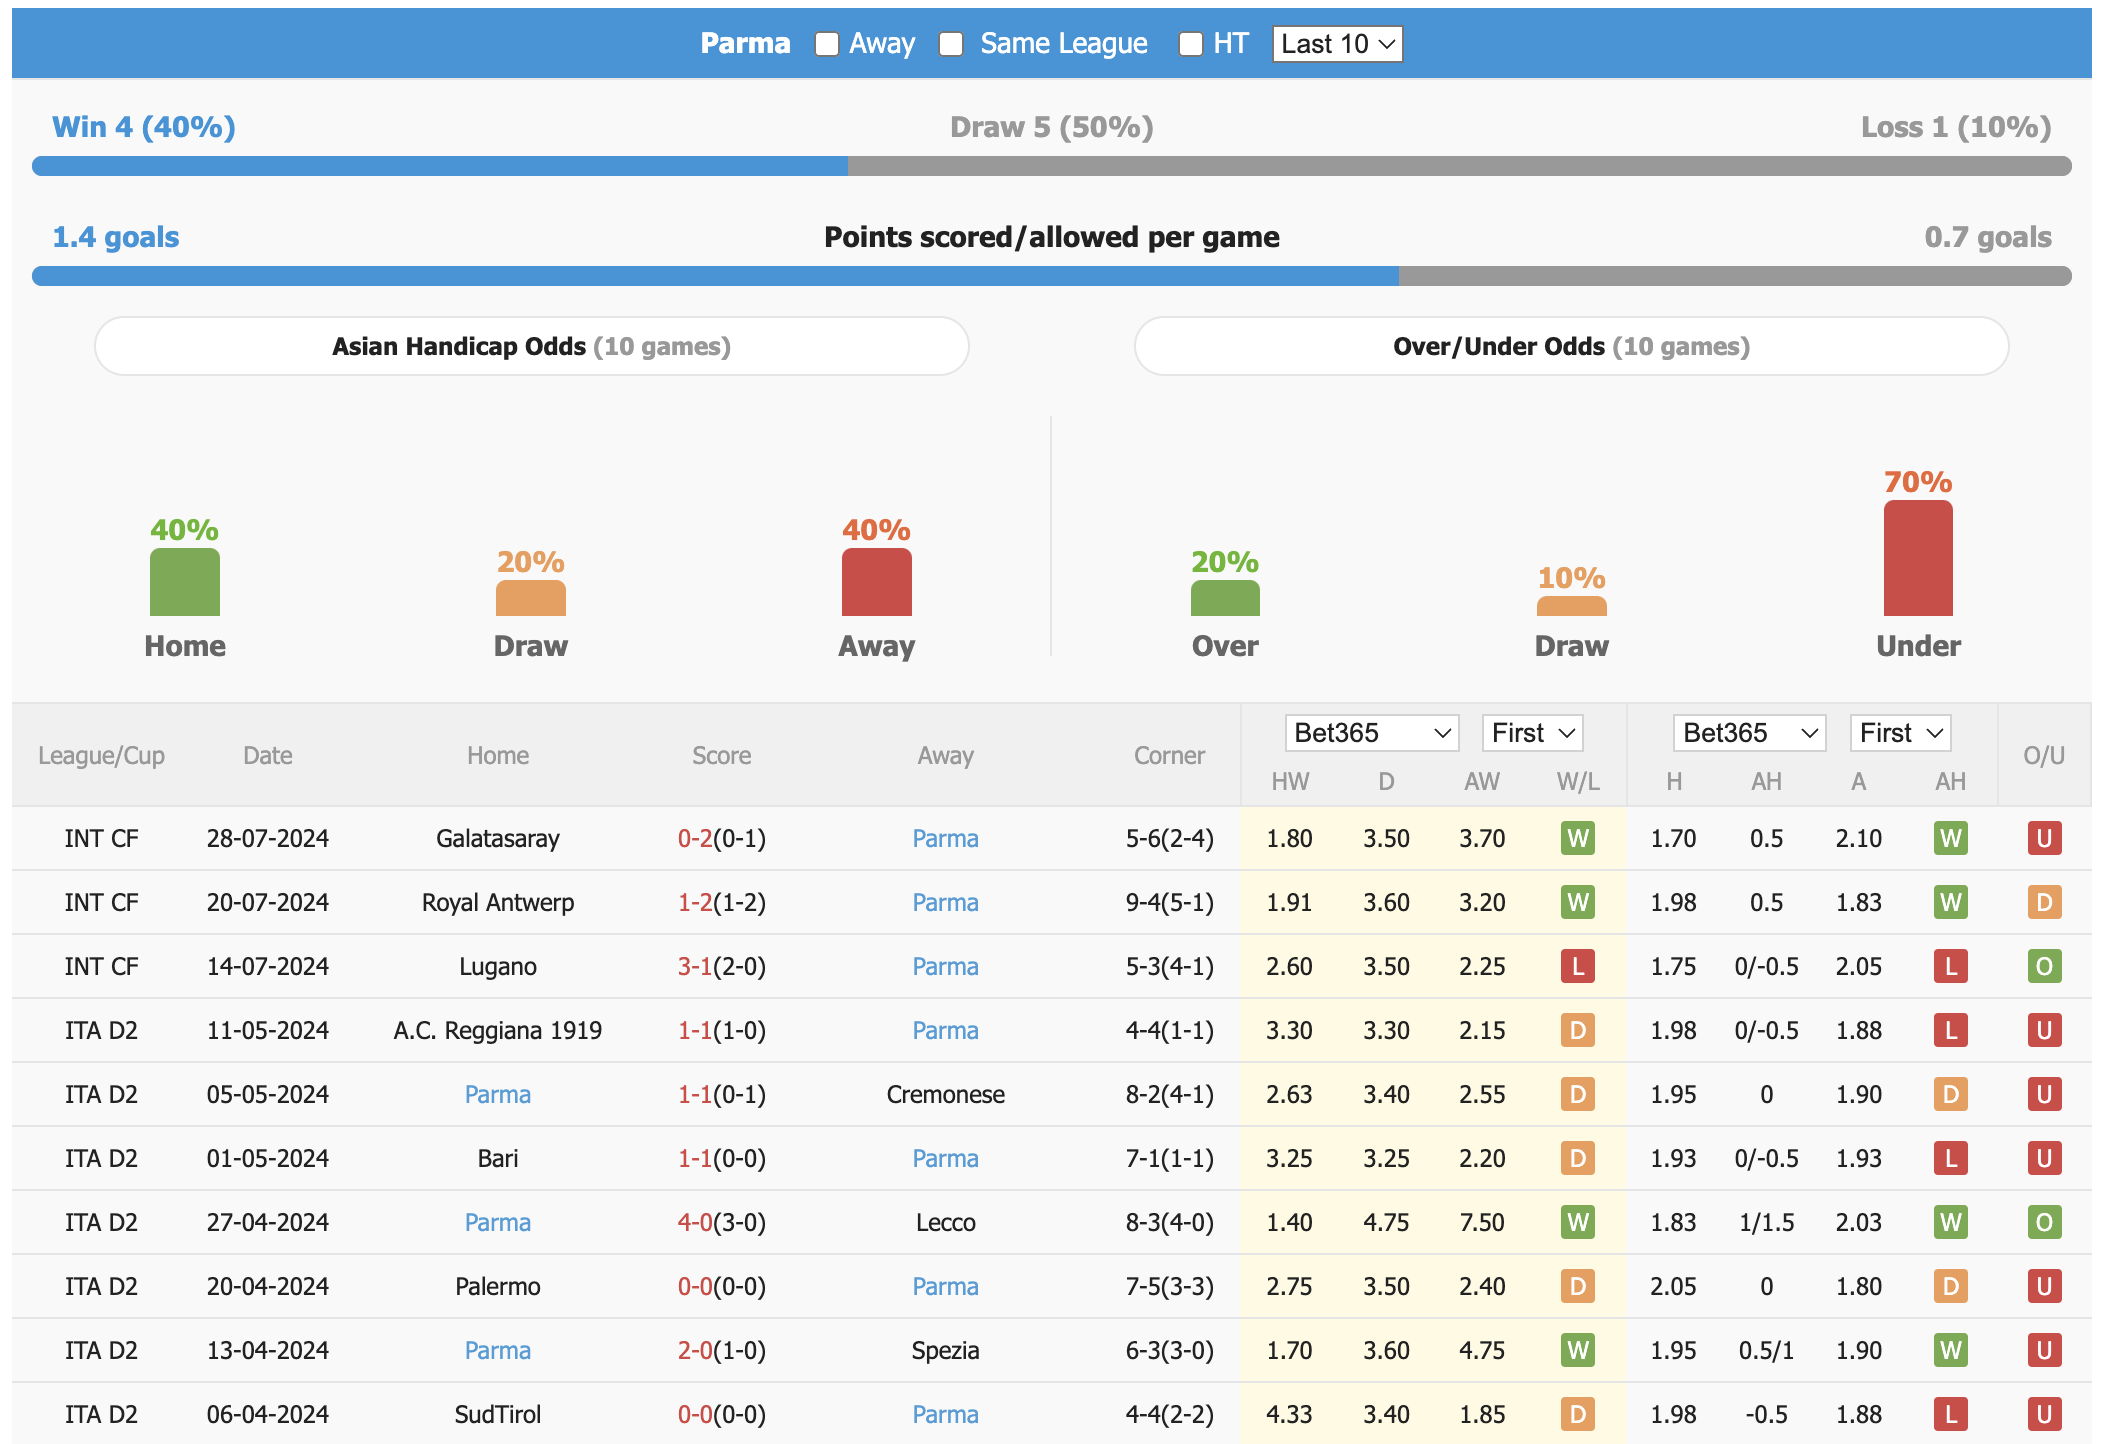The image size is (2108, 1444).
Task: Click the 1/1.5 handicap in Lecco row
Action: (1766, 1222)
